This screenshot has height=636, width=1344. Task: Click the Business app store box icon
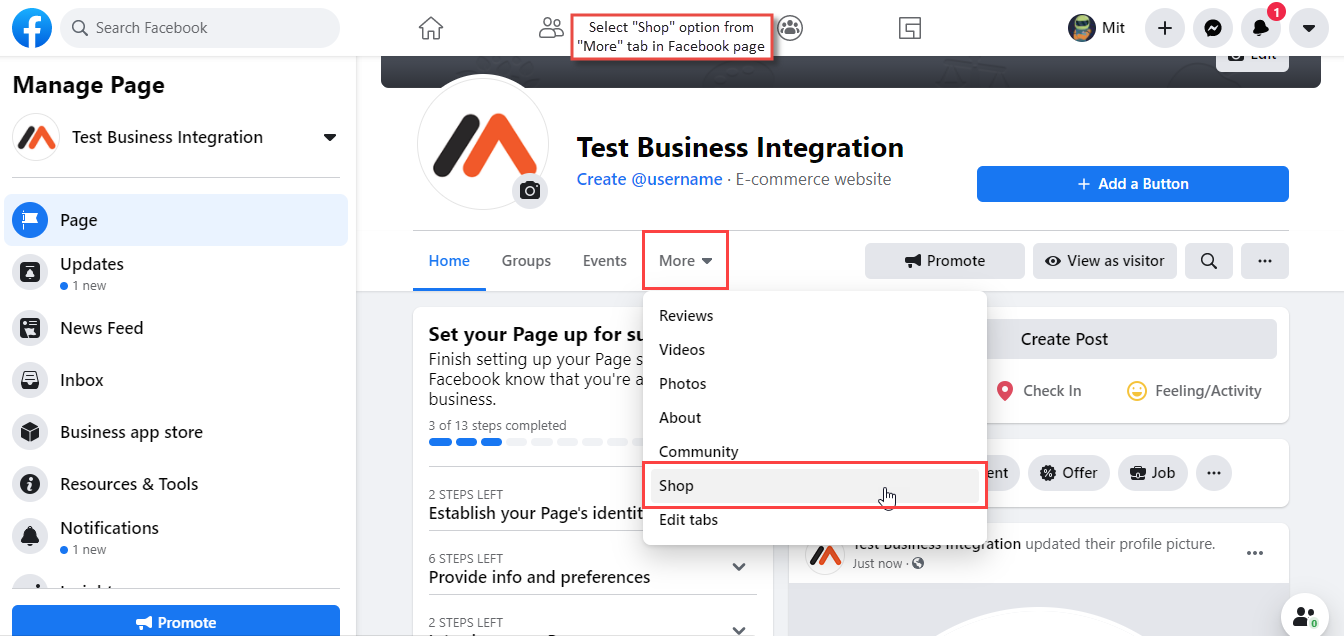30,432
